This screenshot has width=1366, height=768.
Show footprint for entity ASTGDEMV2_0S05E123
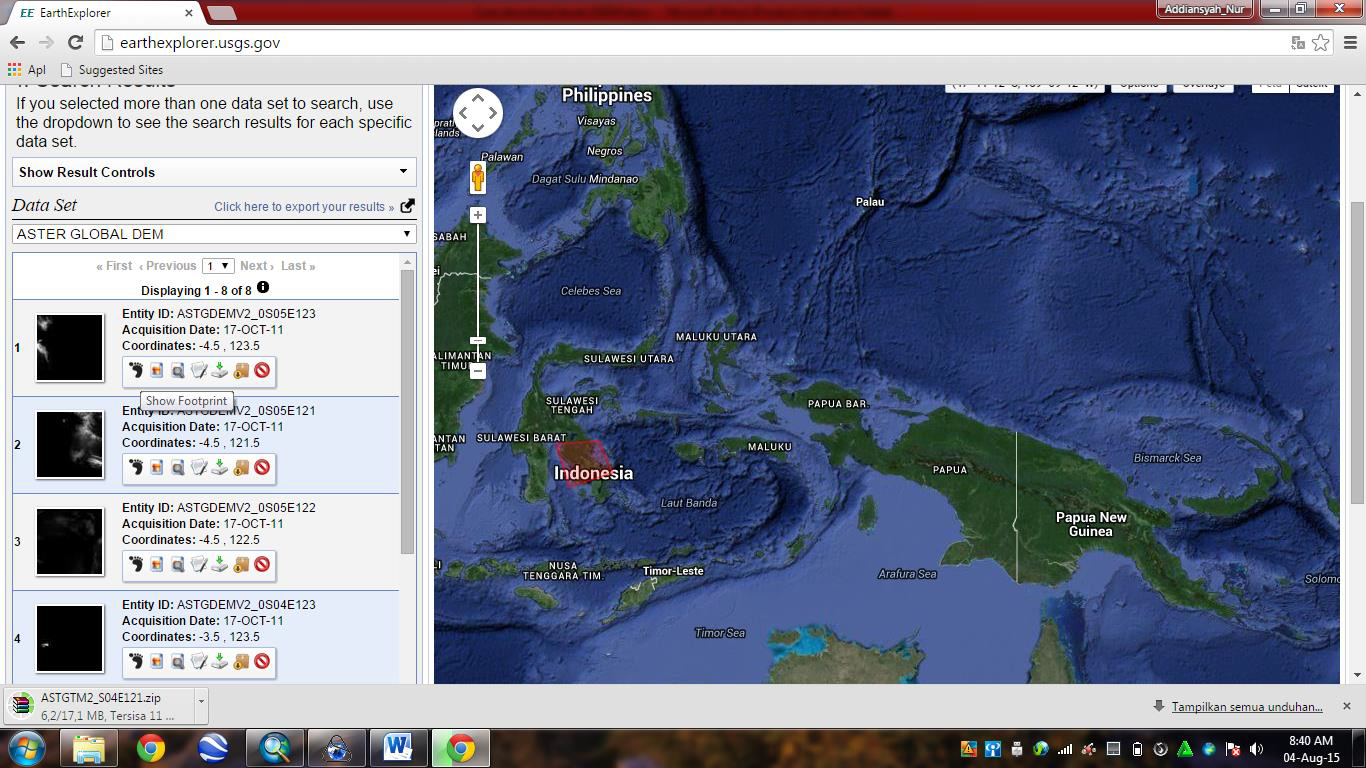pos(136,371)
